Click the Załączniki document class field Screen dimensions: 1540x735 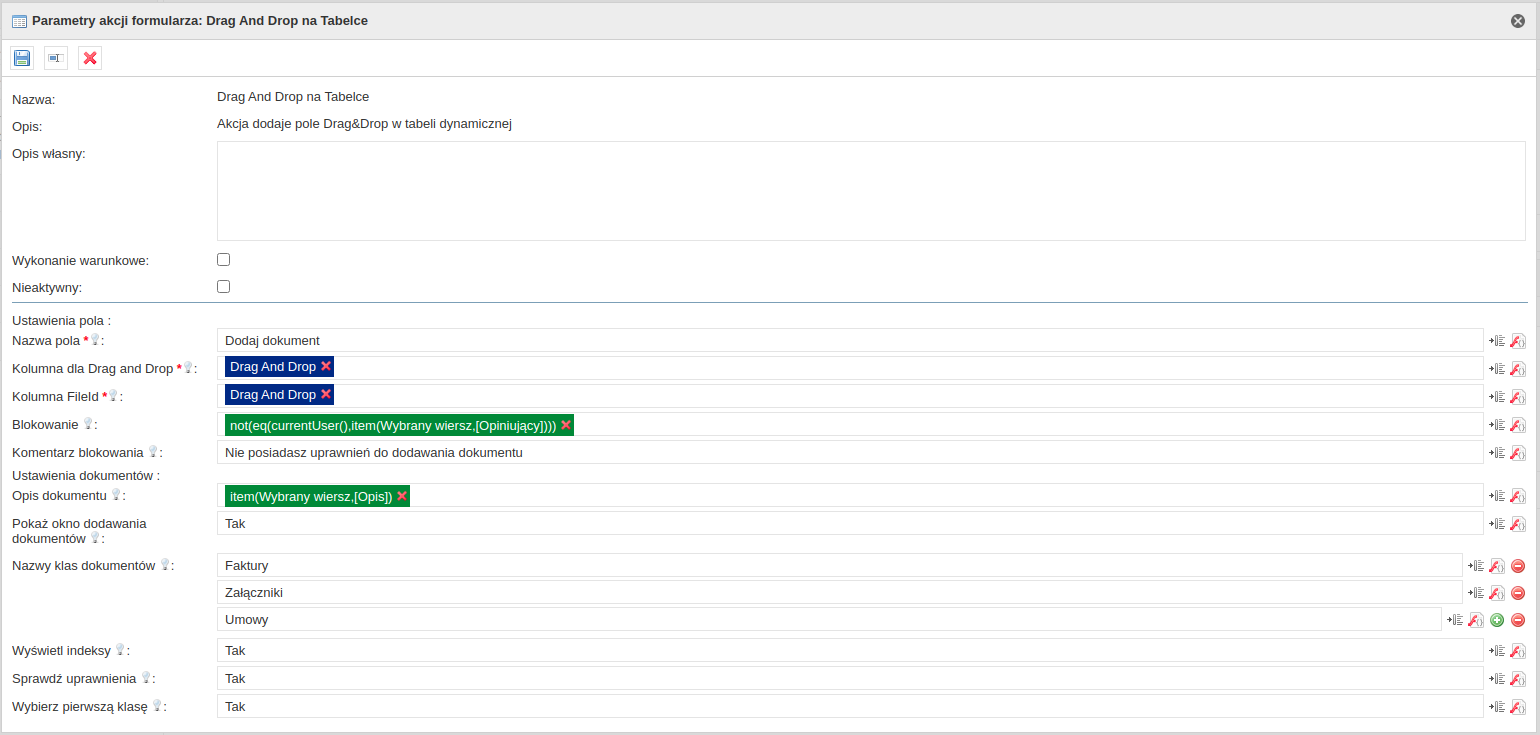[840, 592]
